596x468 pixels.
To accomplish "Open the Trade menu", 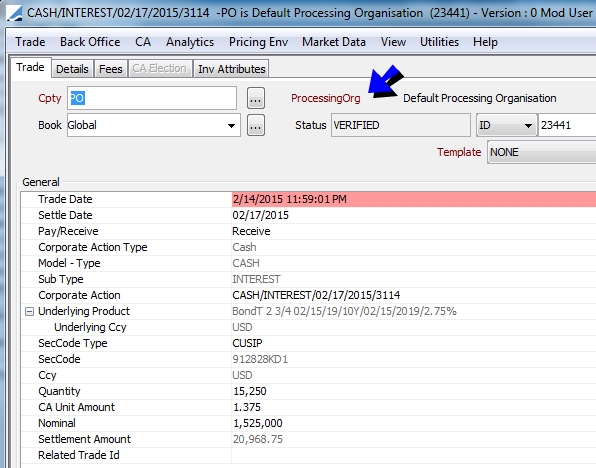I will (x=30, y=42).
